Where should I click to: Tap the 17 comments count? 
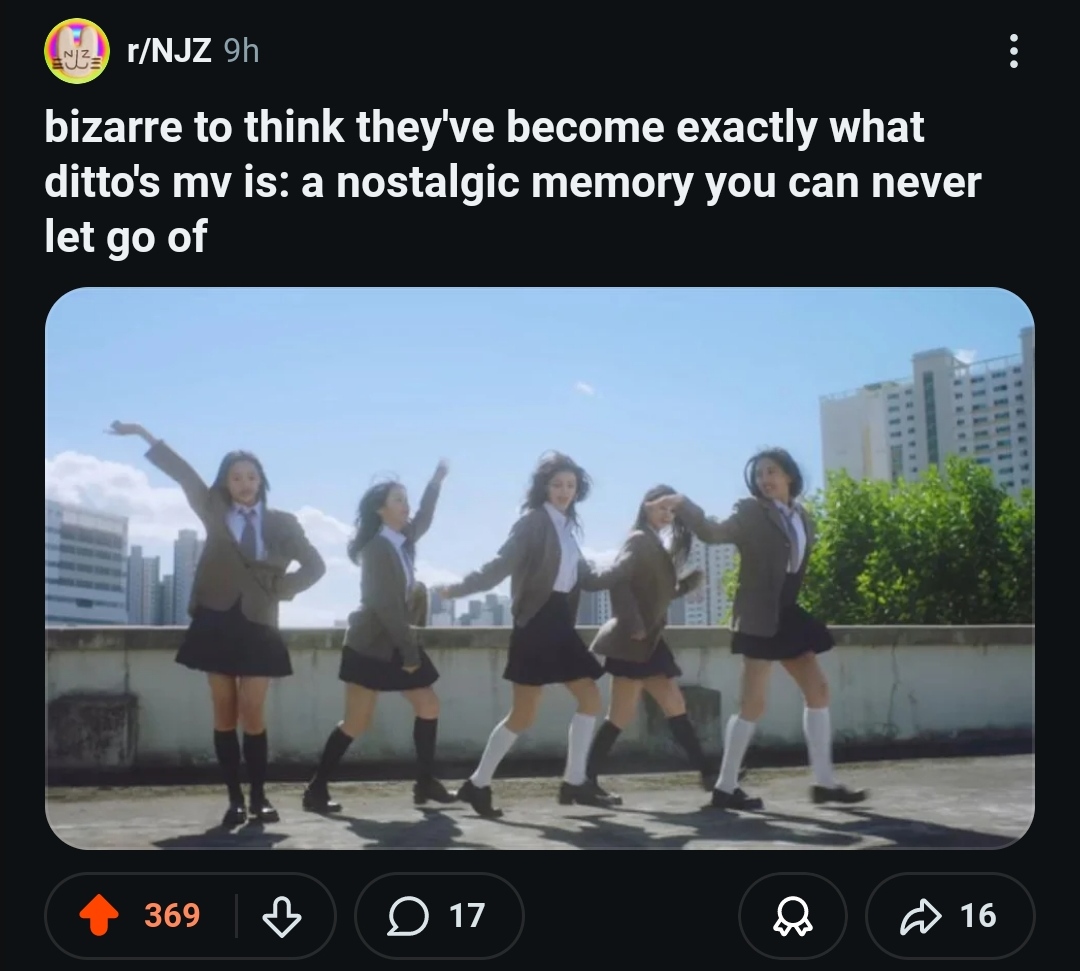467,916
